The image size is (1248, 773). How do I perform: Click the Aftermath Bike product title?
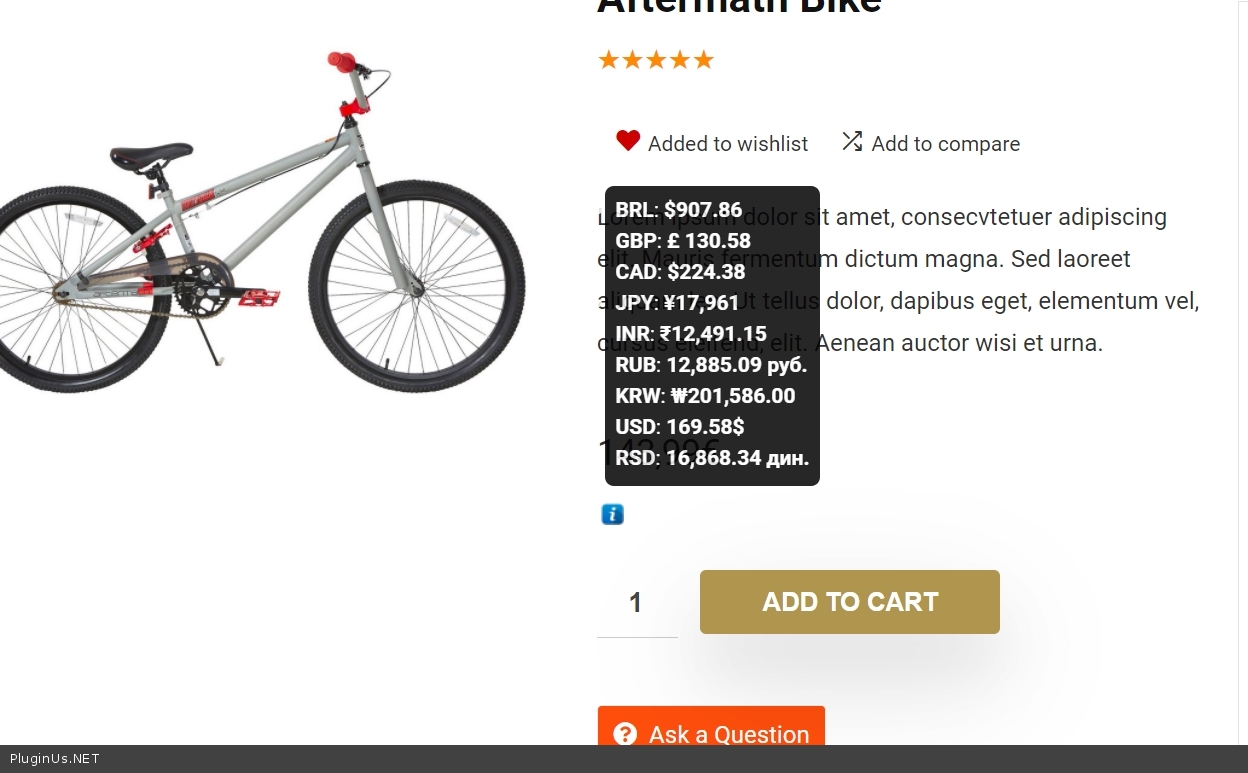click(739, 6)
